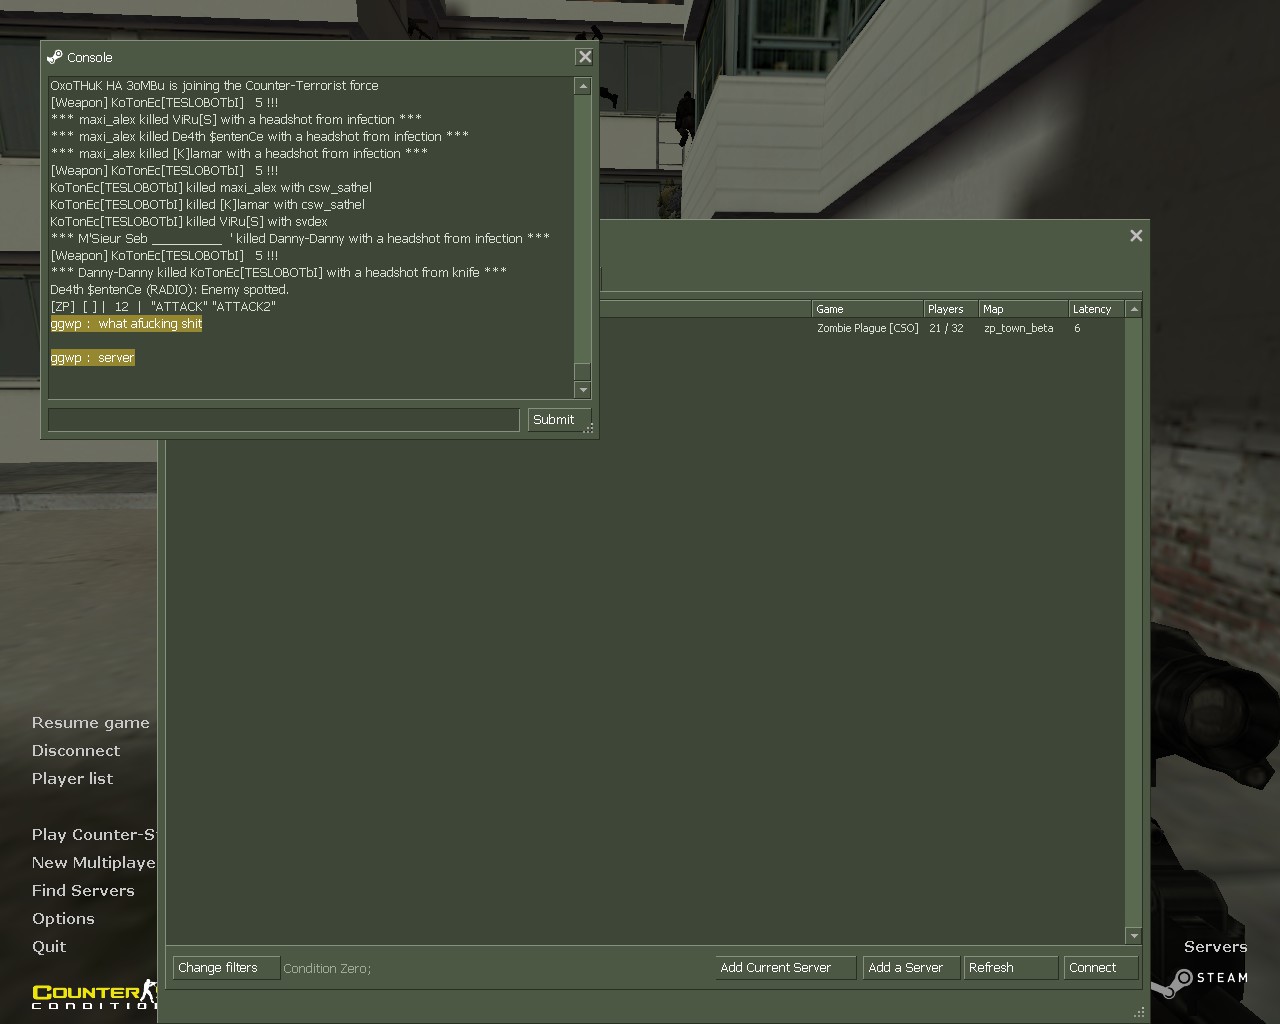This screenshot has width=1280, height=1024.
Task: Sort servers by the Players column
Action: (945, 309)
